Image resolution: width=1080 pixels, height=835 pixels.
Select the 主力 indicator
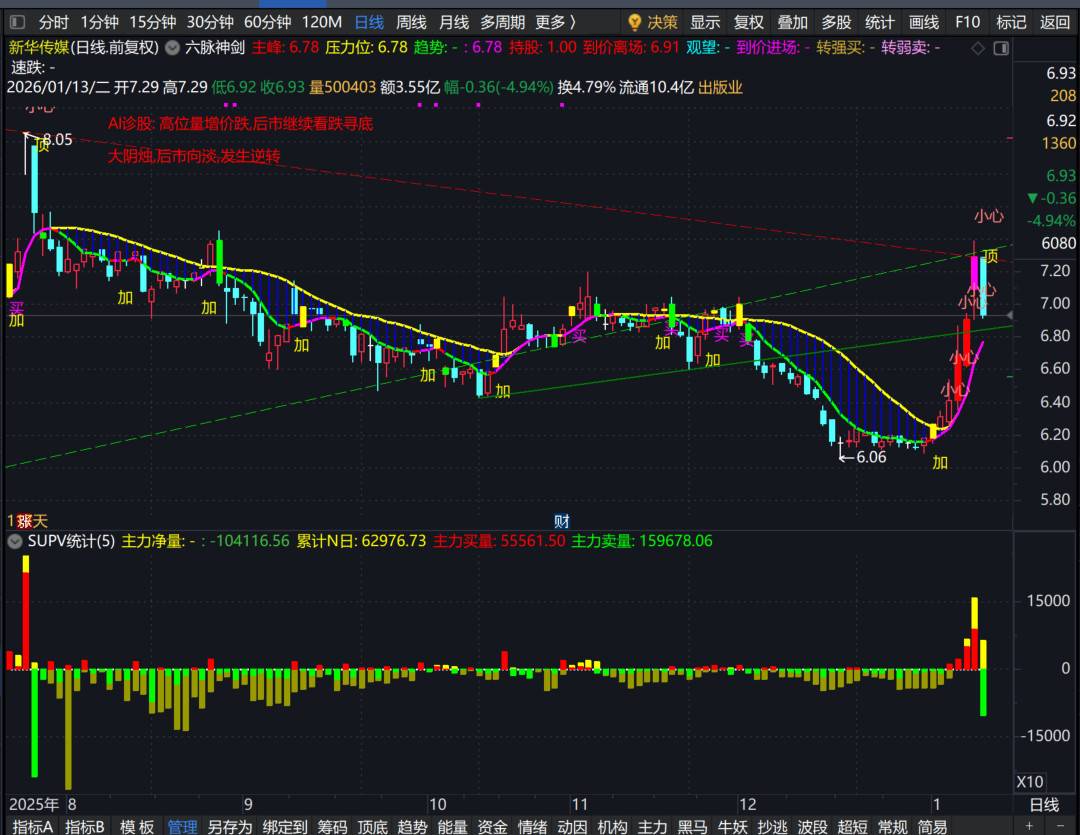(x=652, y=827)
